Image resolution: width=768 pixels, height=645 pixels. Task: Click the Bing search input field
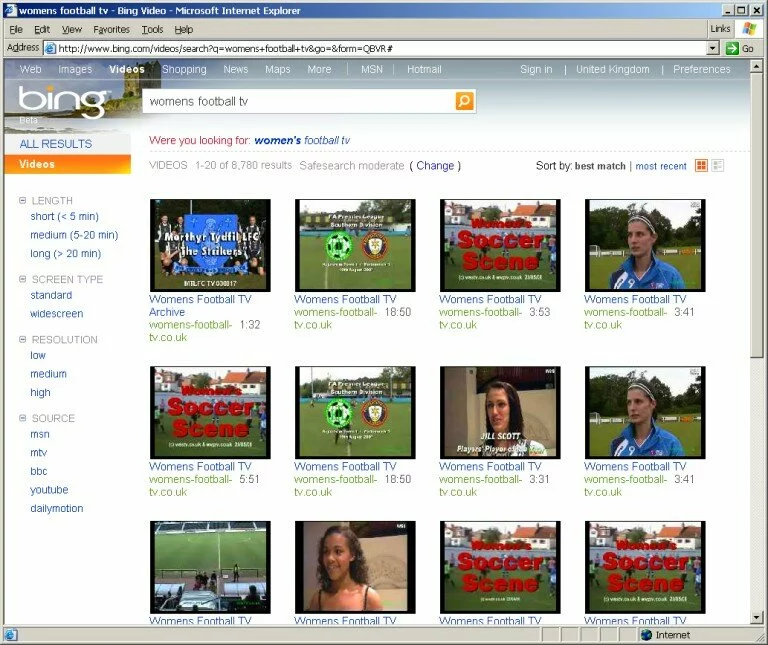tap(299, 101)
